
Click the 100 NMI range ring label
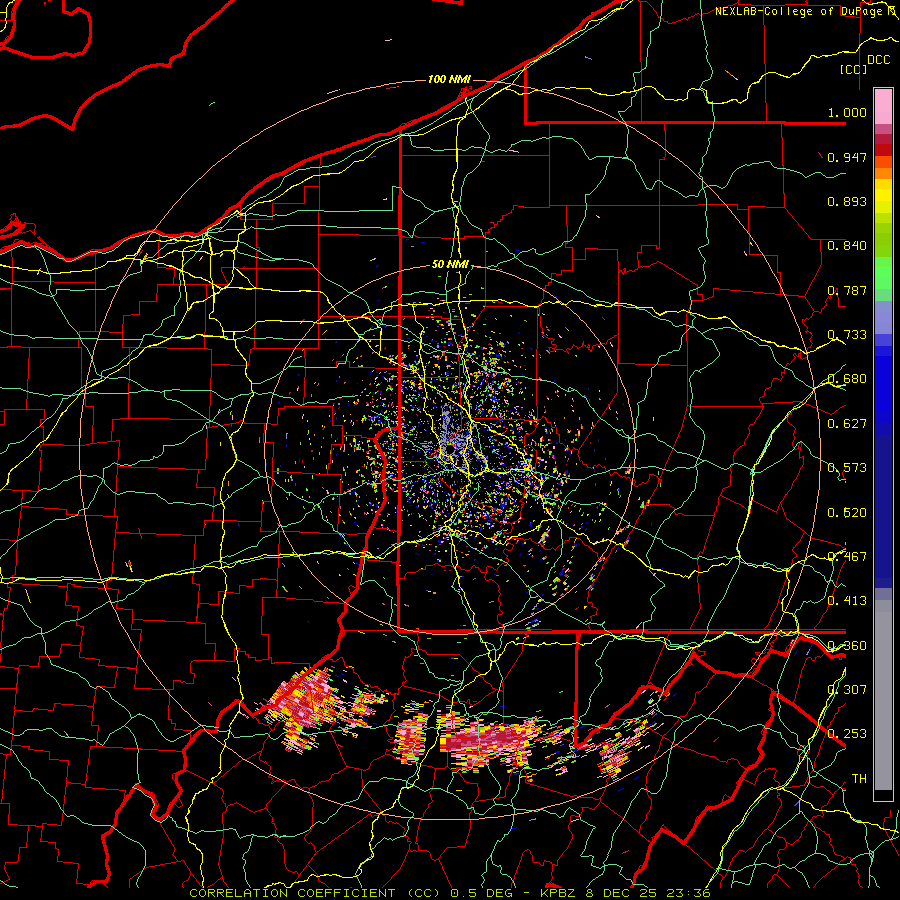pos(449,79)
